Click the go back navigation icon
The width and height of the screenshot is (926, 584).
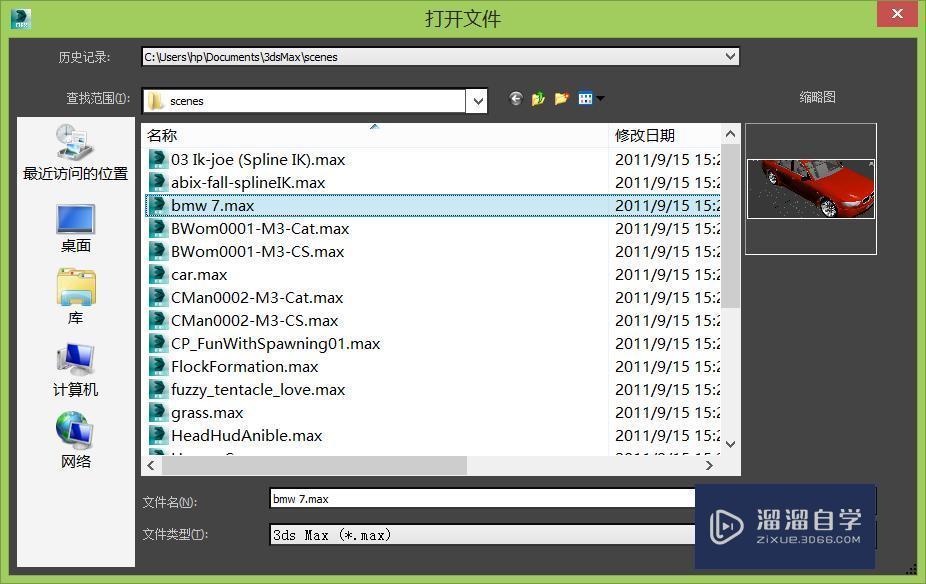[516, 99]
